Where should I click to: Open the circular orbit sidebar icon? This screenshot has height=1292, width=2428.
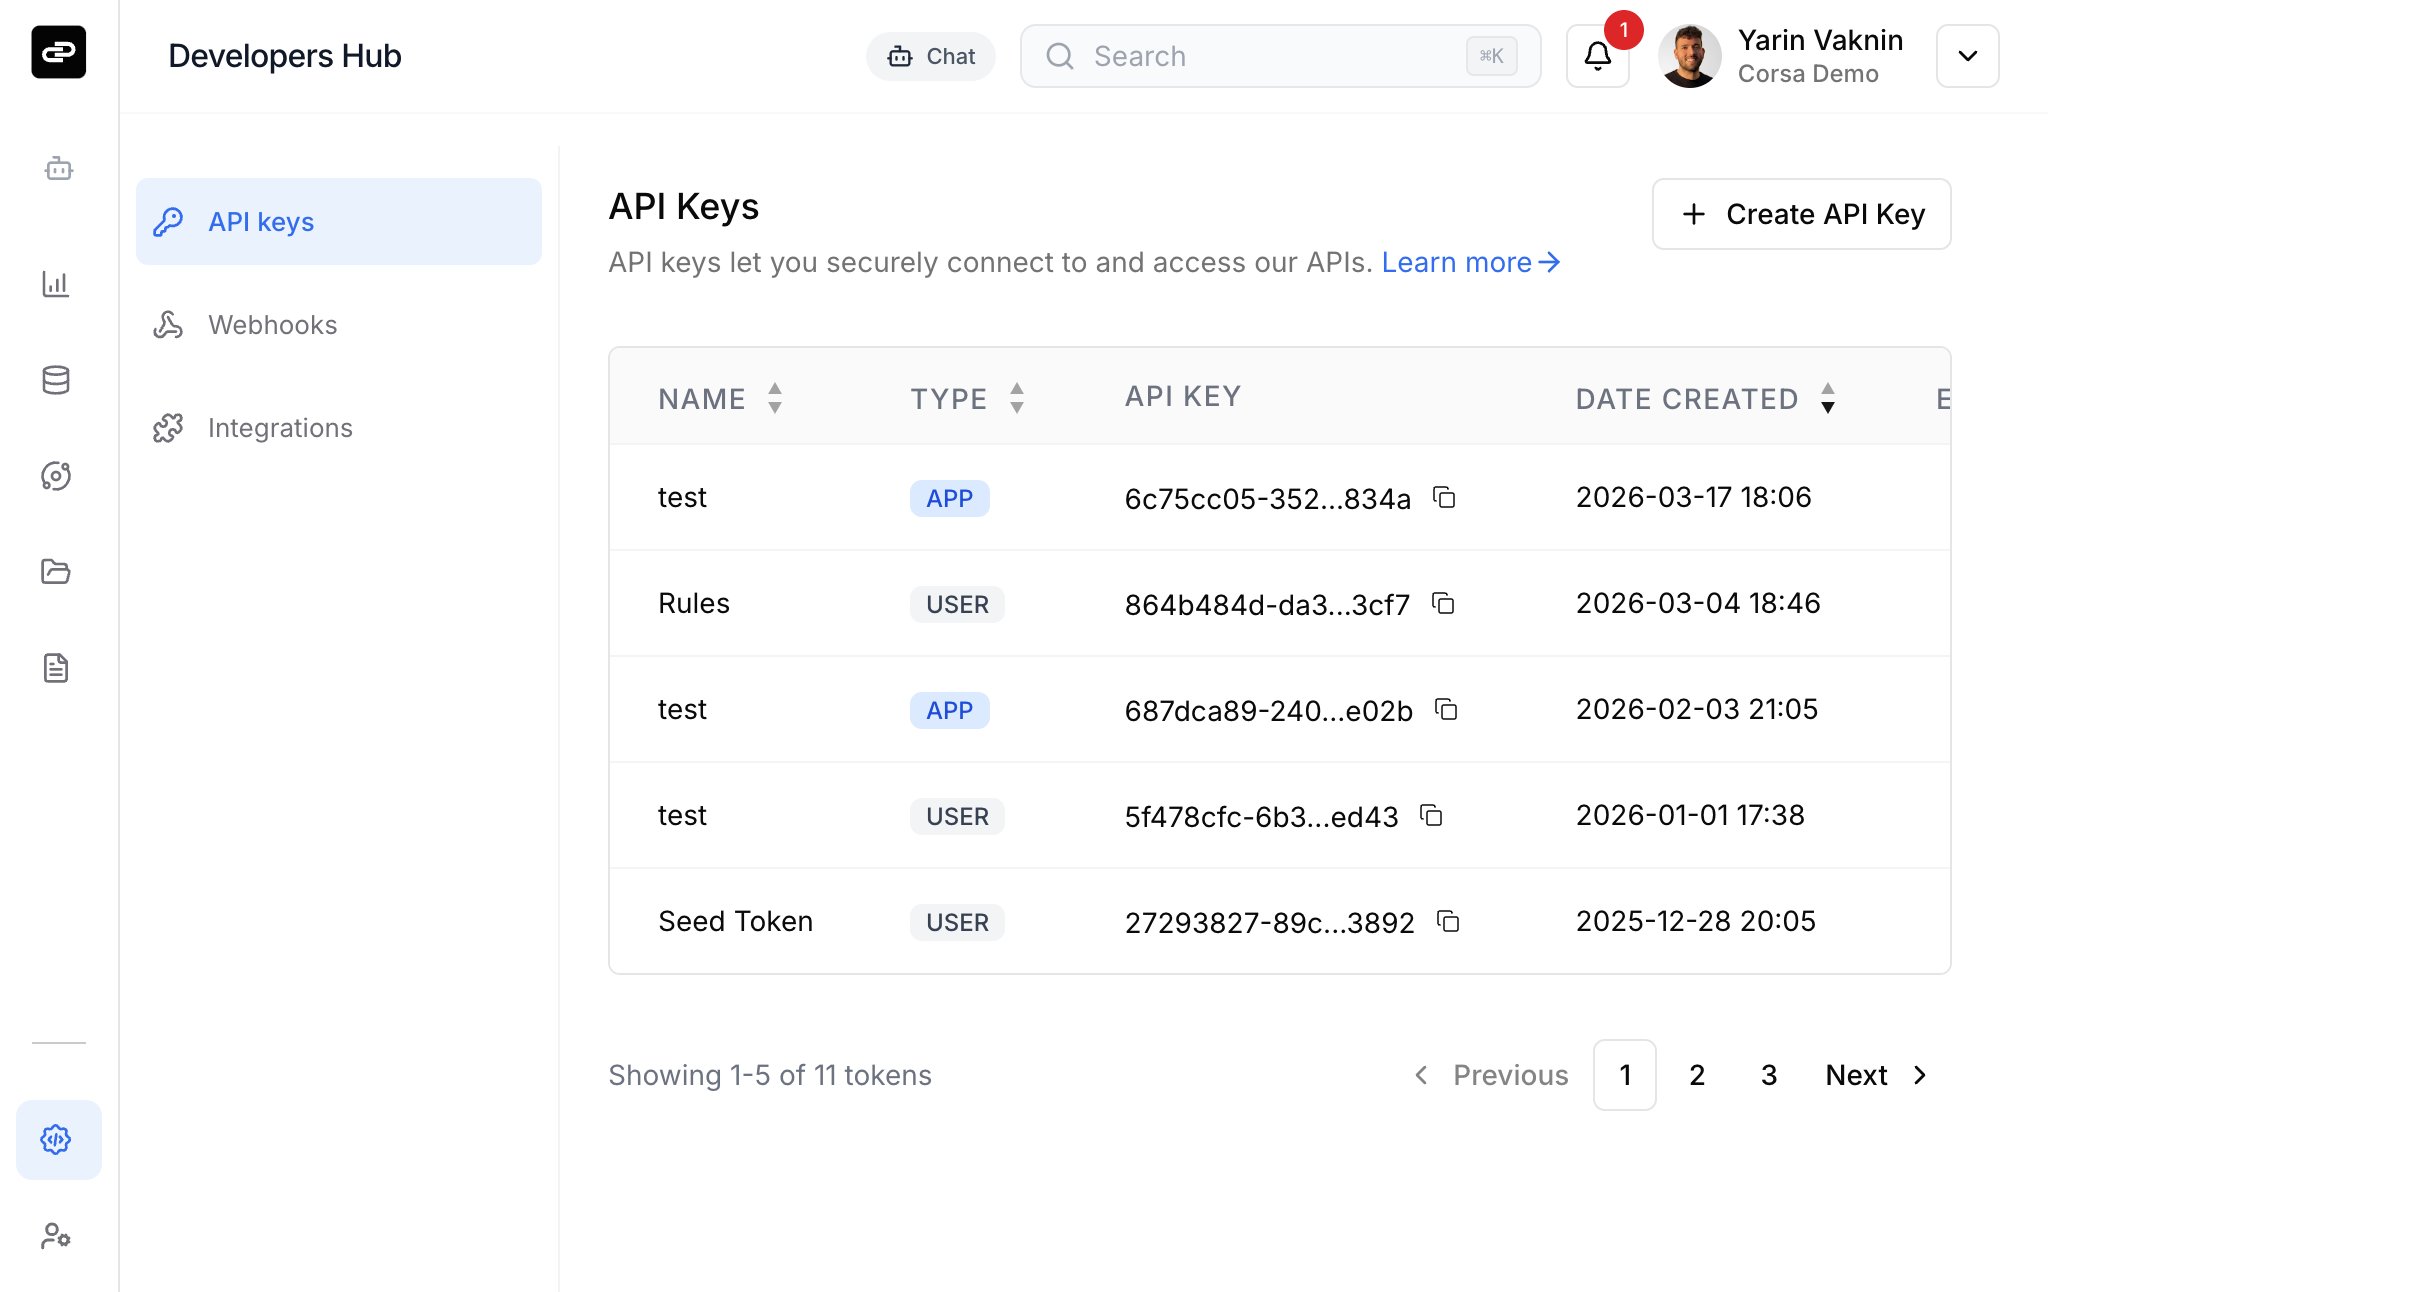coord(56,476)
